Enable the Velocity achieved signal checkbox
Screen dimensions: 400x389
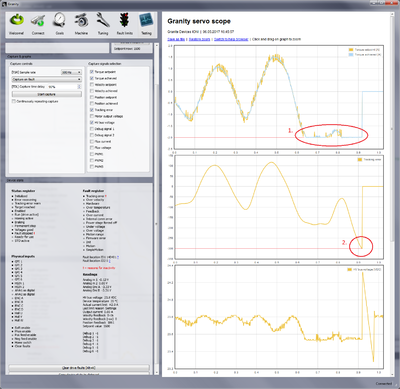[92, 91]
